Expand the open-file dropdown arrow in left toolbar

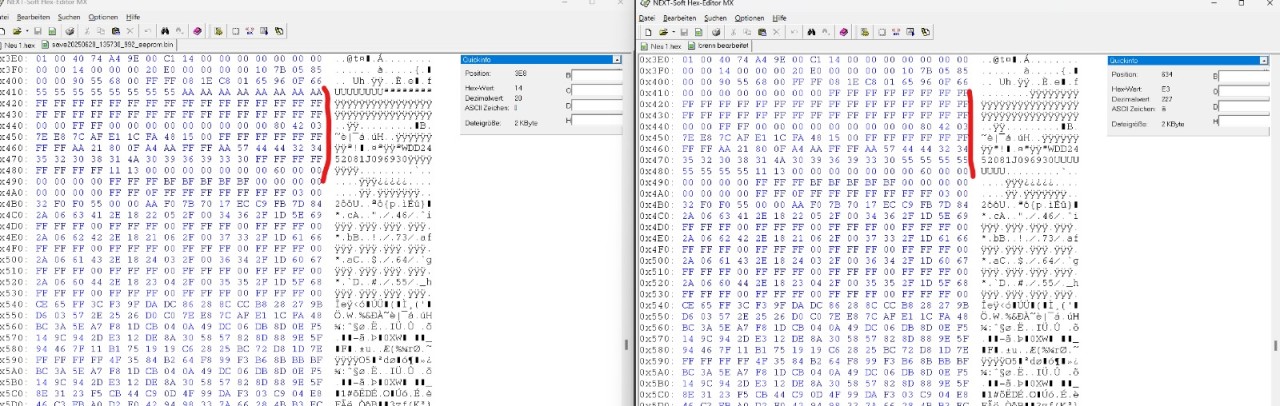point(29,32)
